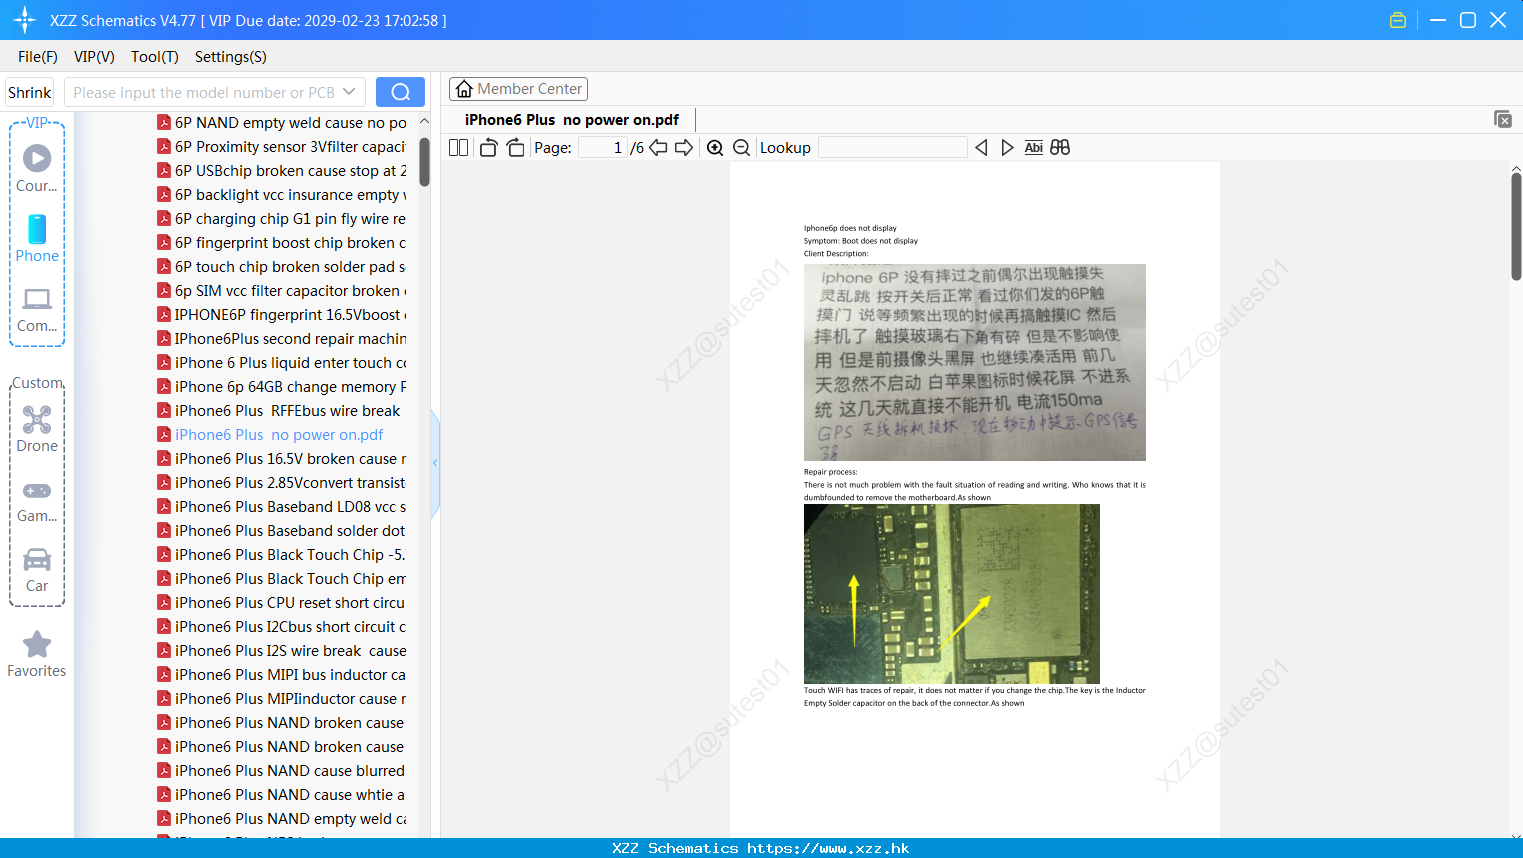Open 6P fingerprint boost chip broken file

tap(282, 243)
